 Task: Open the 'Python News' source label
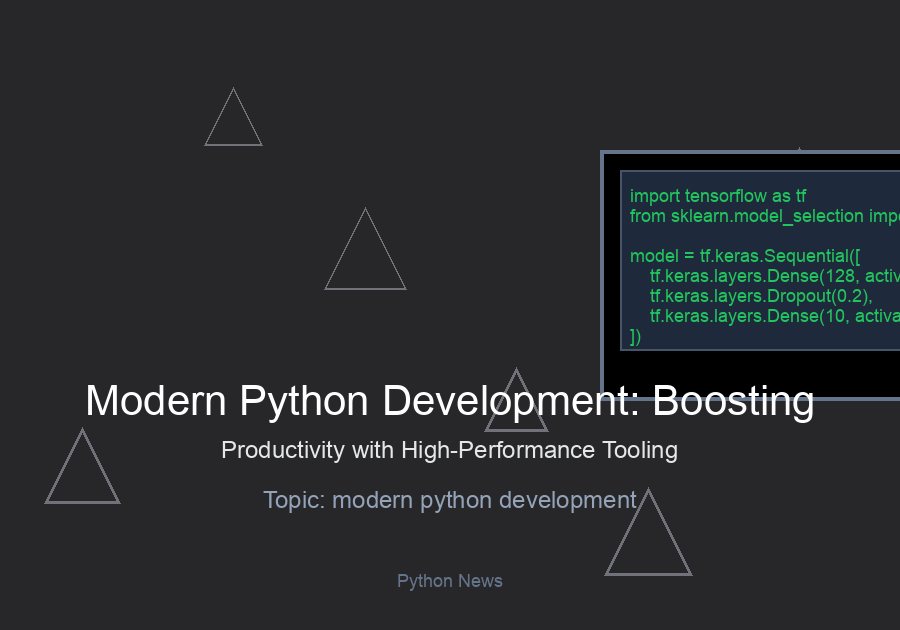tap(449, 581)
